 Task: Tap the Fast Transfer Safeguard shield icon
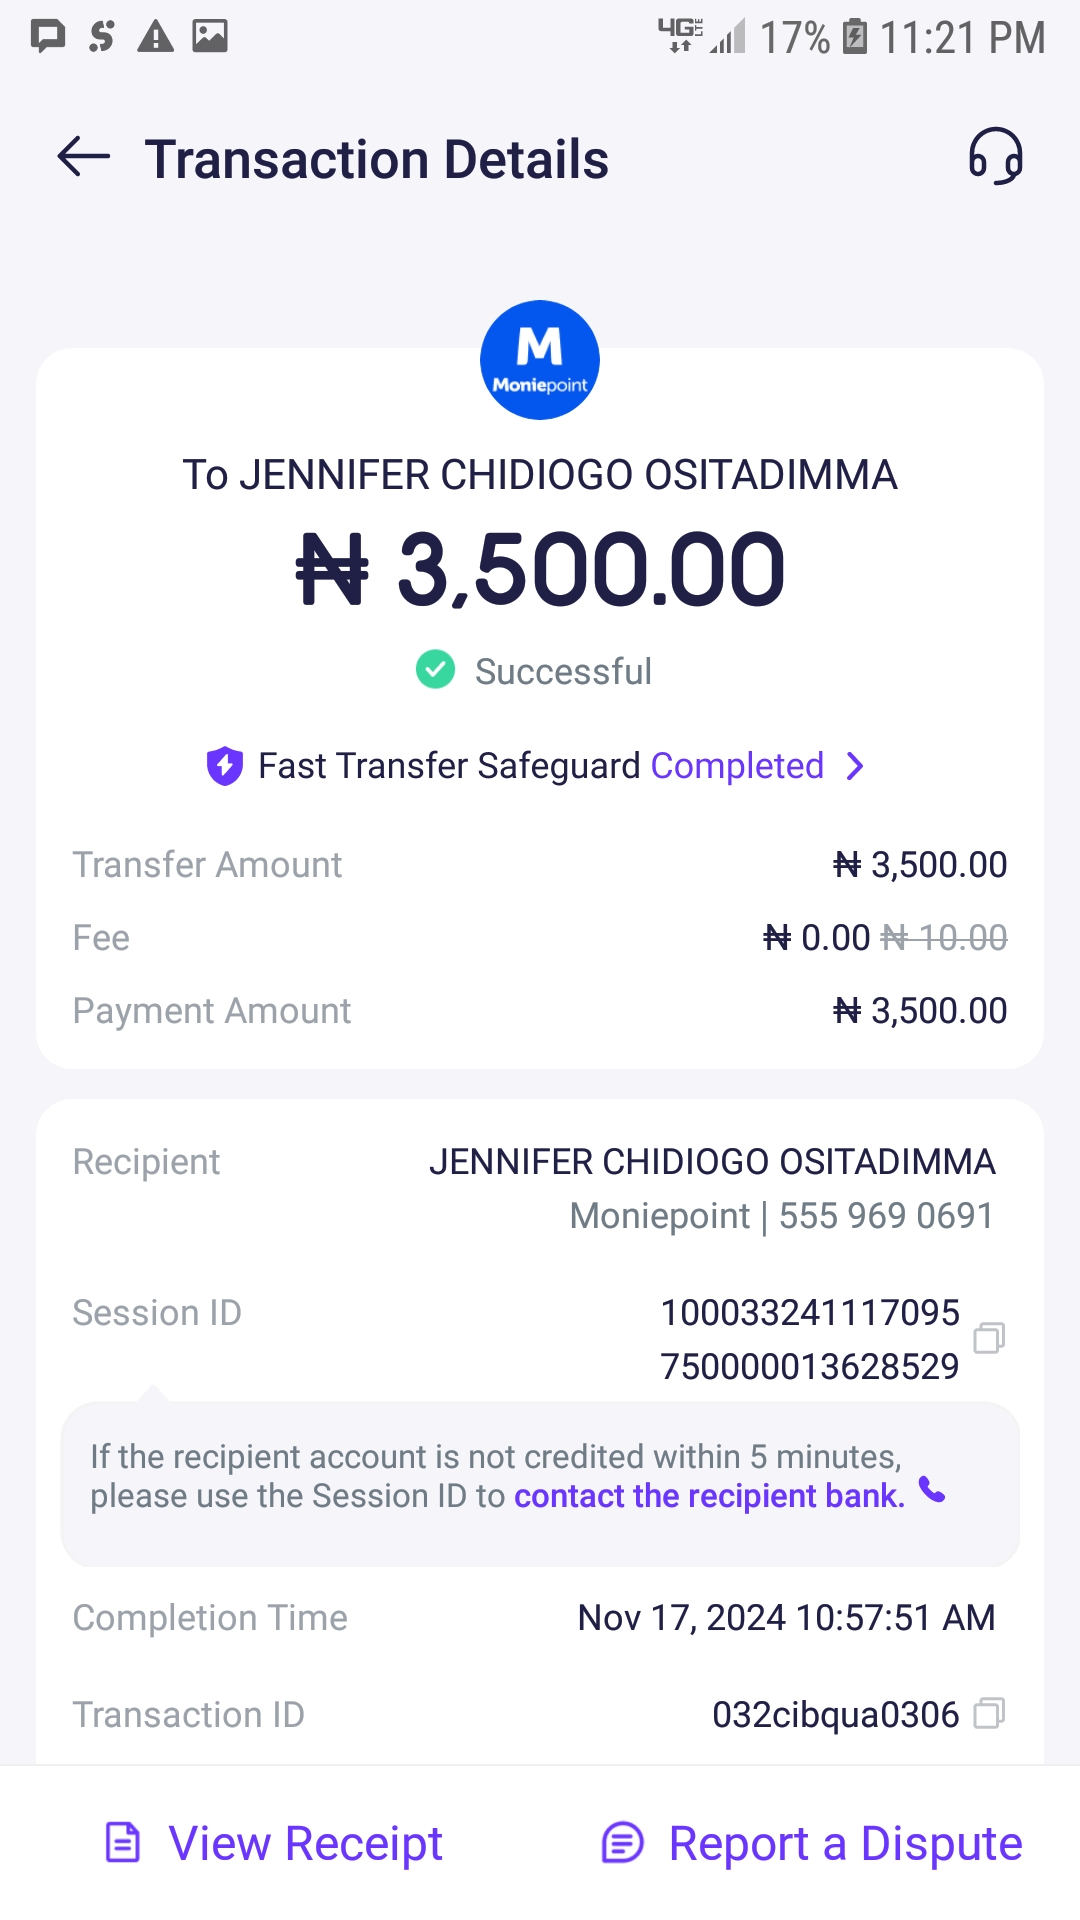click(x=225, y=766)
